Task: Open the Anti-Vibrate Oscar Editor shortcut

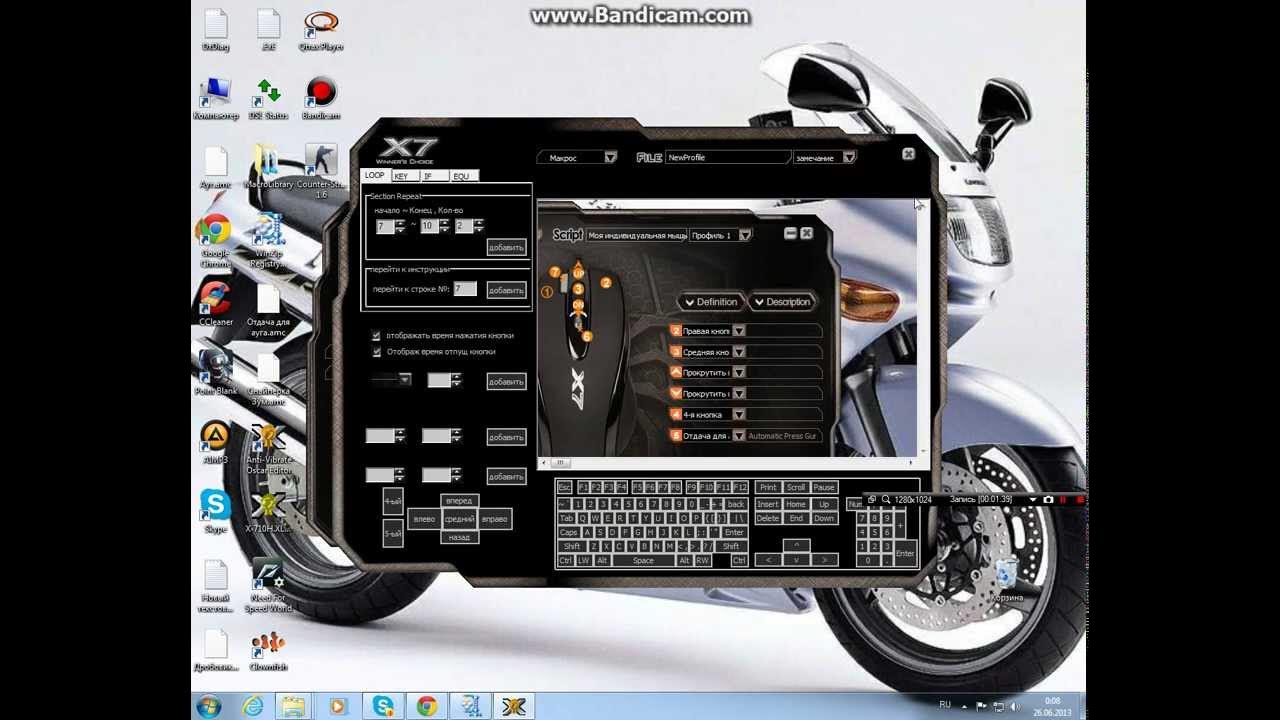Action: point(268,447)
